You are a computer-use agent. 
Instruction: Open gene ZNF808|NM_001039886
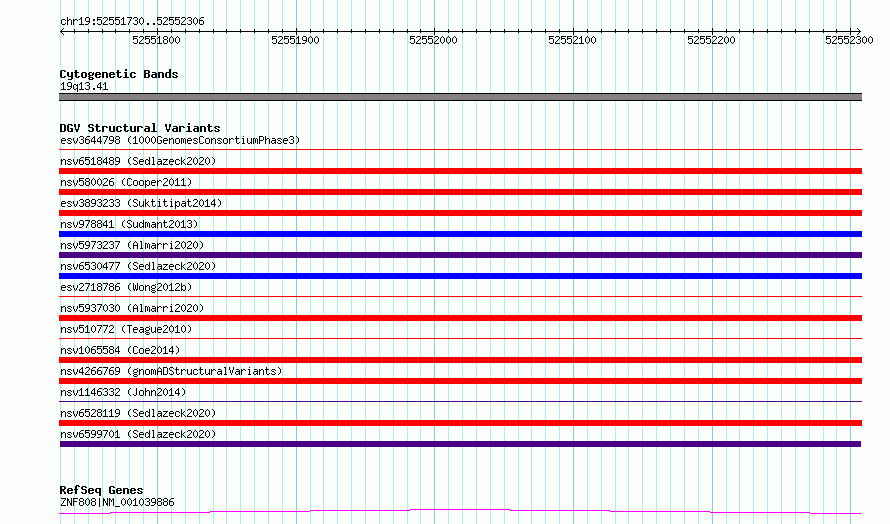click(x=117, y=502)
